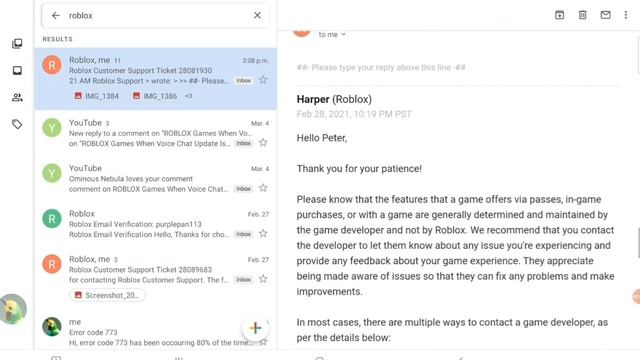Open the Social people sidebar icon
Viewport: 640px width, 360px height.
tap(17, 97)
